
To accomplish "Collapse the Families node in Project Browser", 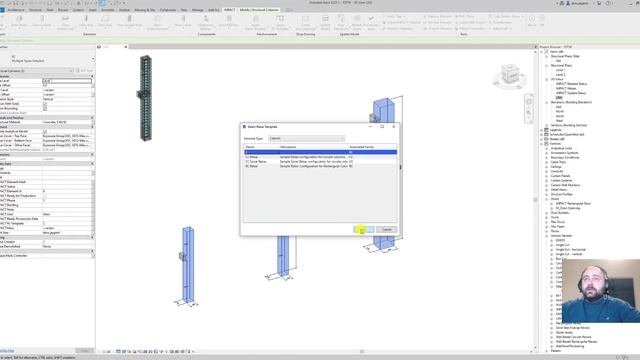I will point(542,144).
